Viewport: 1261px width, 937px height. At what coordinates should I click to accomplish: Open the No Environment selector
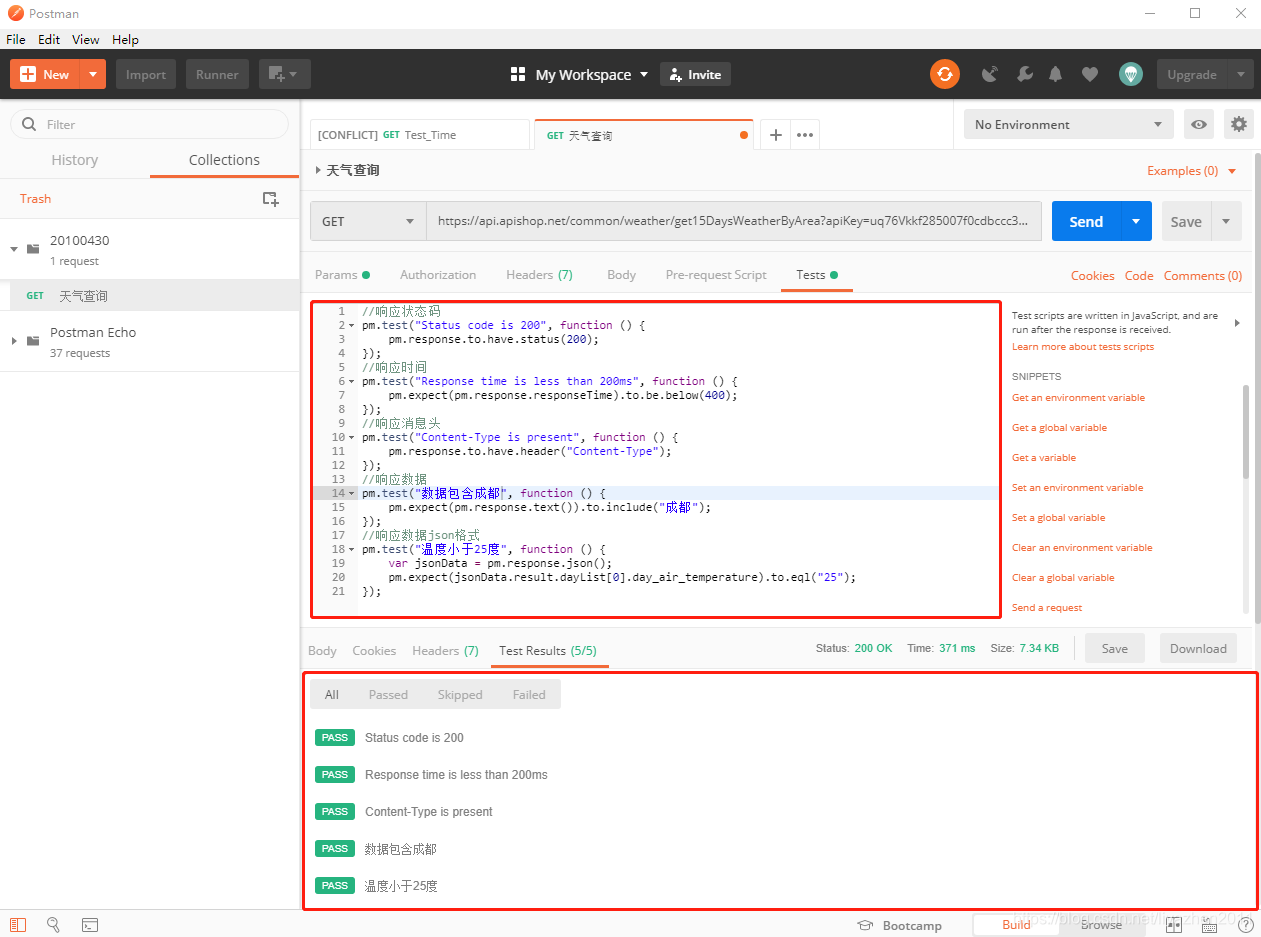click(1069, 124)
